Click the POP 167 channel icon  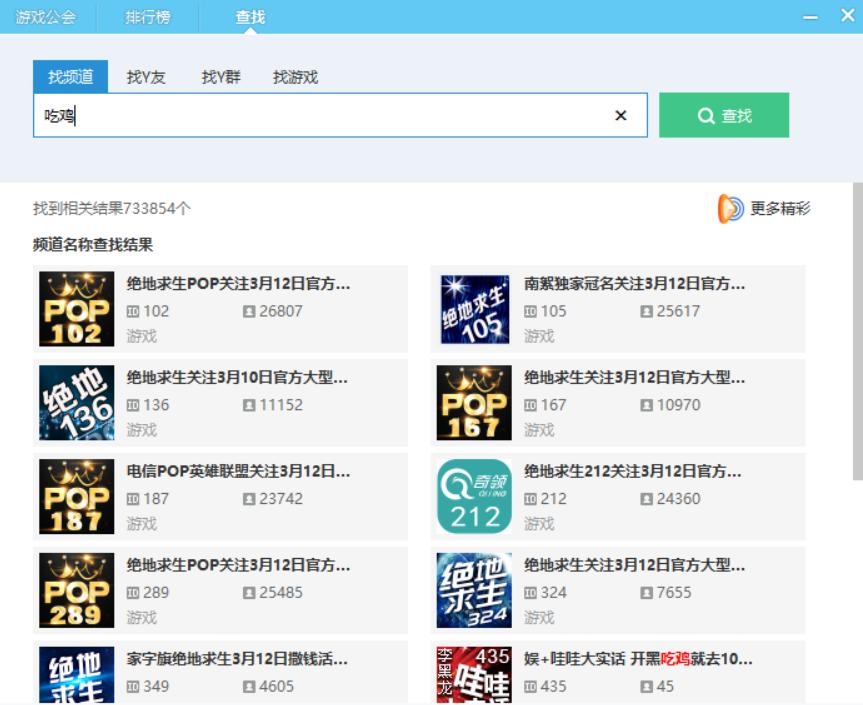[x=474, y=403]
